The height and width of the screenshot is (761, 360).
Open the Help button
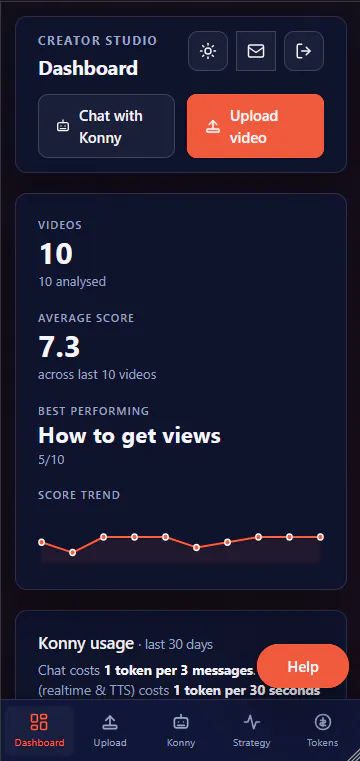point(303,666)
